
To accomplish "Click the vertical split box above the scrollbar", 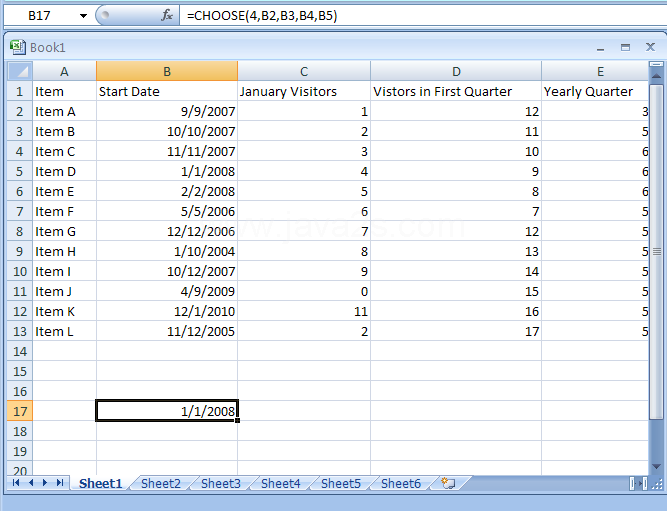I will [x=656, y=64].
